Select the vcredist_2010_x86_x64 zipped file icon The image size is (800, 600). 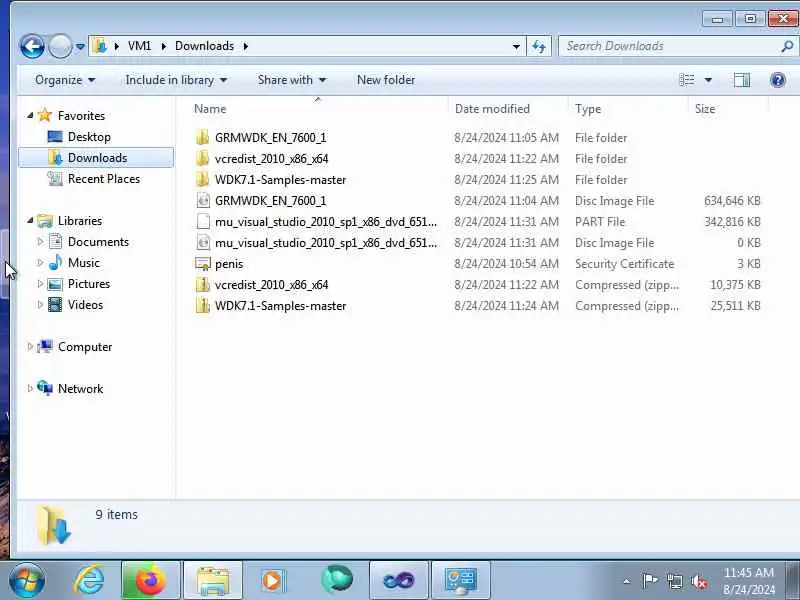point(203,284)
